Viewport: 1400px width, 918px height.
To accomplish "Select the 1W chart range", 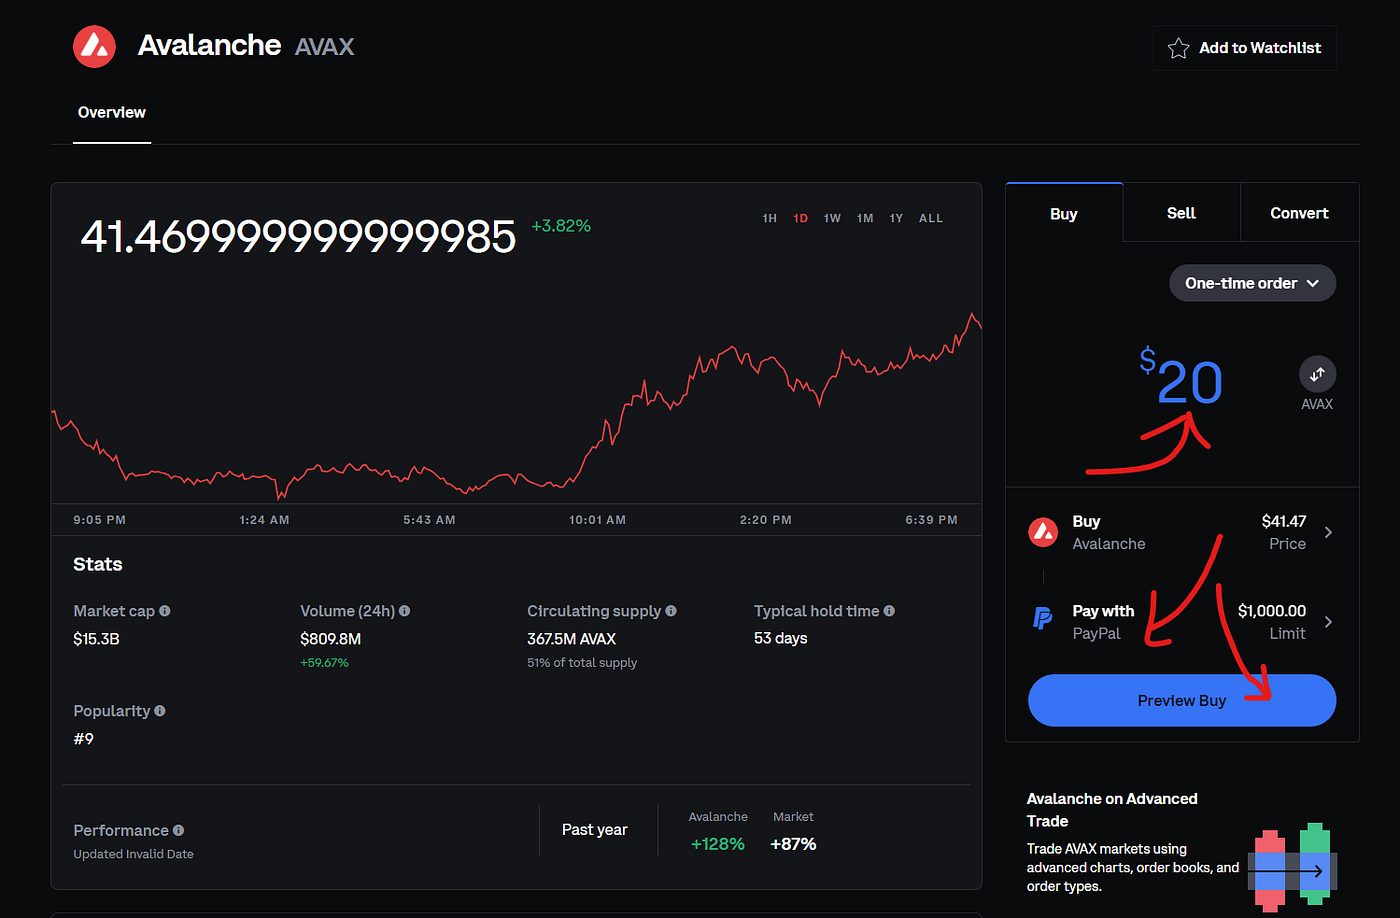I will click(832, 218).
